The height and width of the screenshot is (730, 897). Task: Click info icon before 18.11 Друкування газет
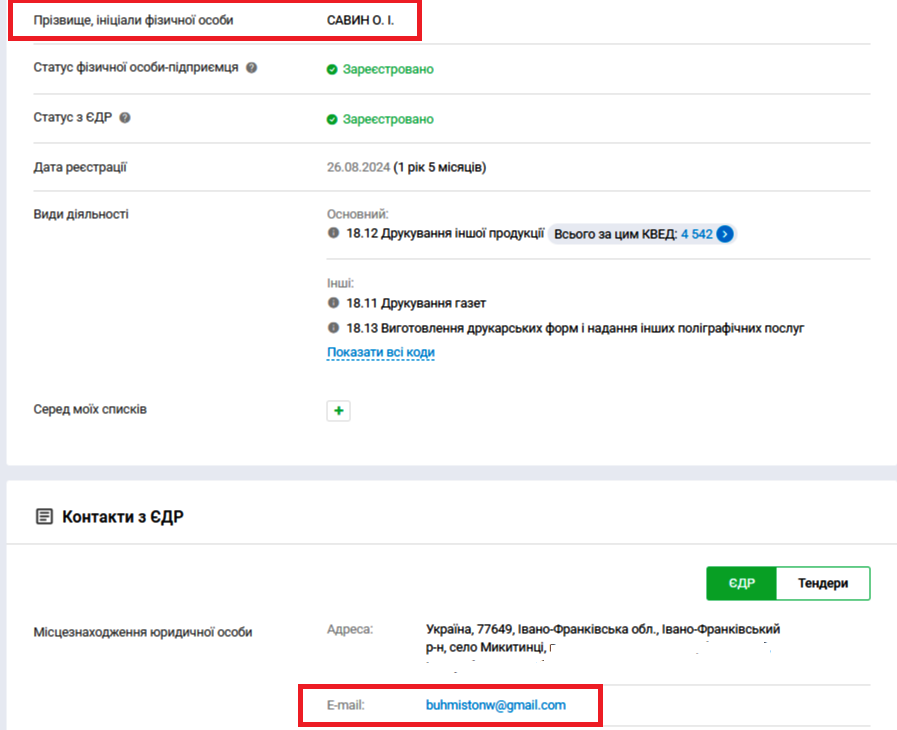click(x=334, y=302)
